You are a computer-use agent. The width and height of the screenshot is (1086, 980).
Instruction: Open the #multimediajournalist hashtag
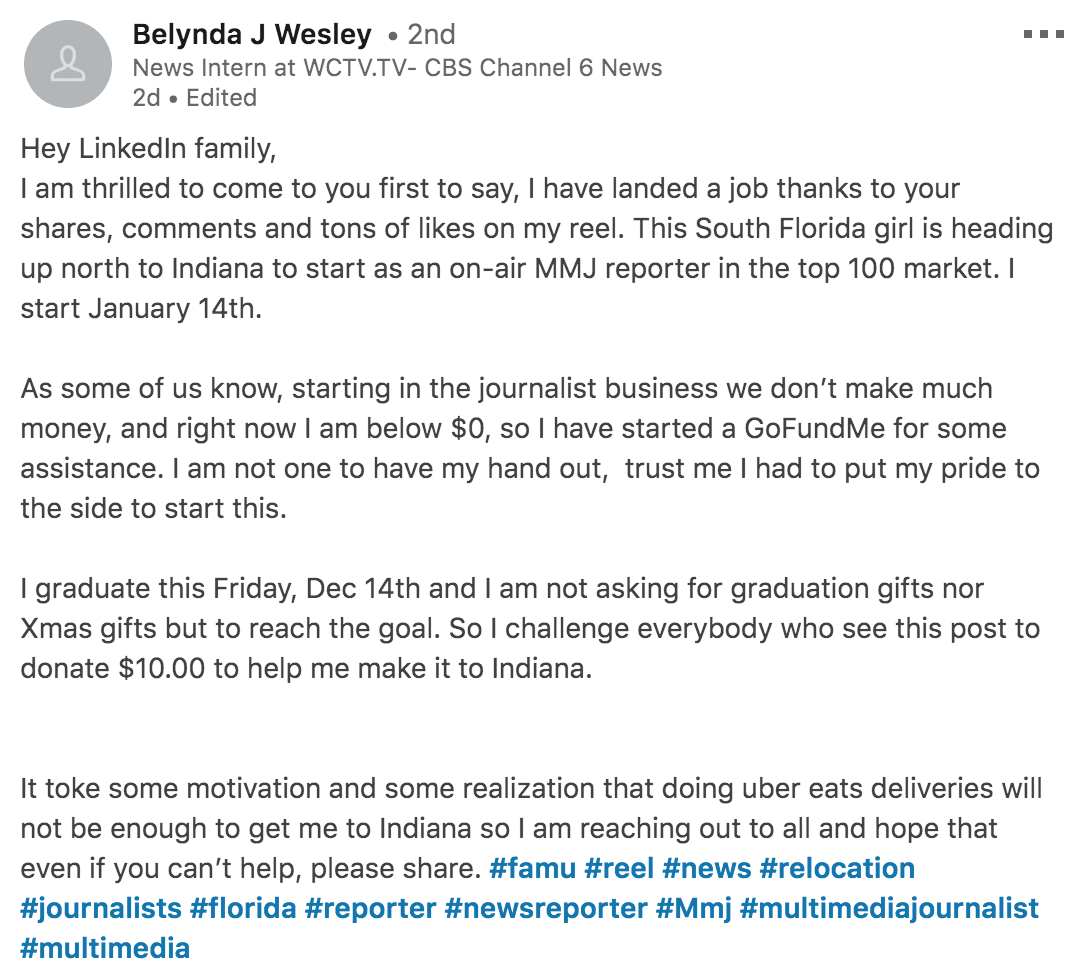[x=889, y=908]
